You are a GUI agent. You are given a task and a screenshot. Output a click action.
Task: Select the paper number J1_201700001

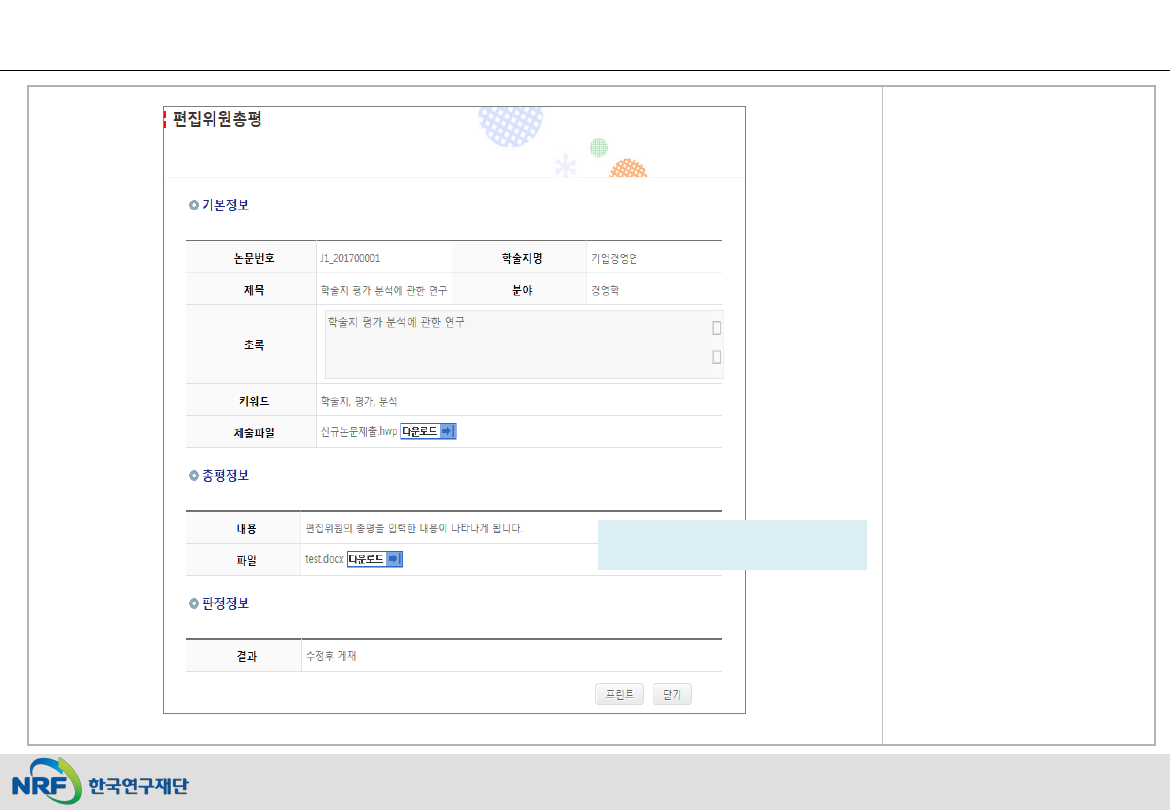pyautogui.click(x=350, y=258)
